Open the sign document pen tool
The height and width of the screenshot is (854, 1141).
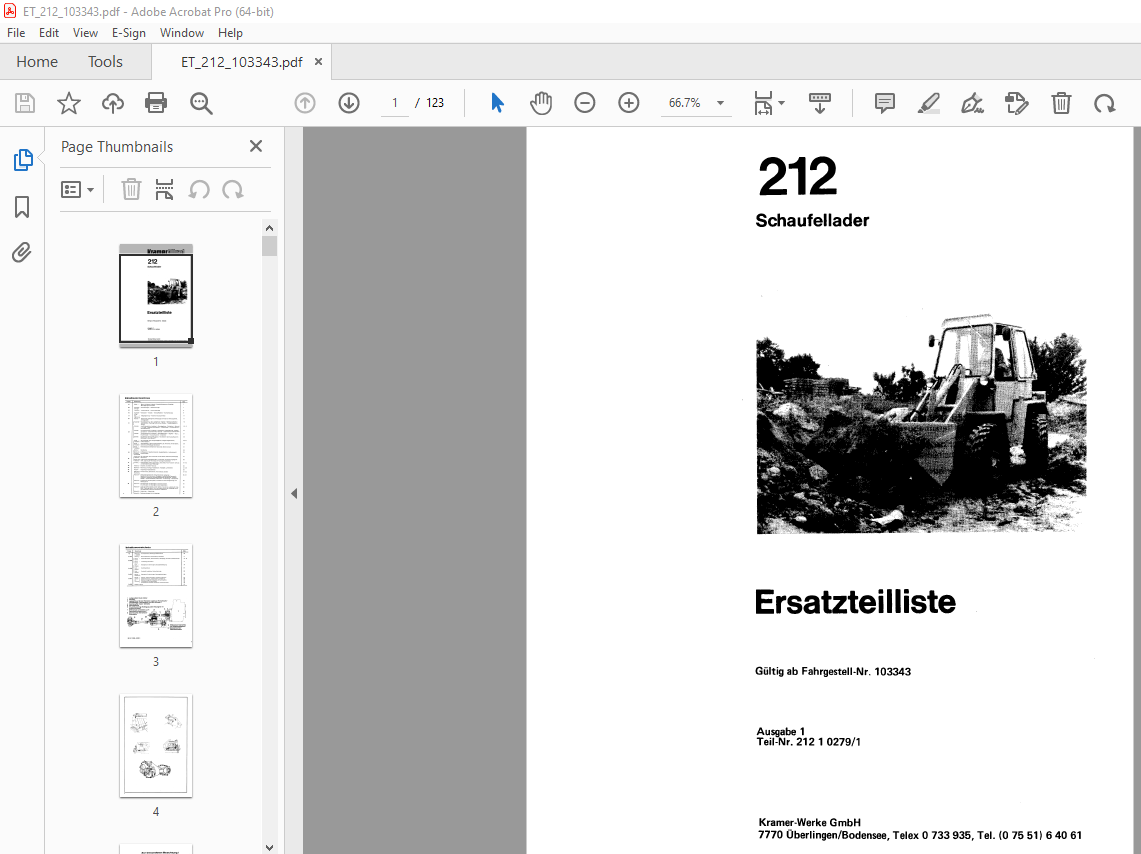click(x=972, y=103)
